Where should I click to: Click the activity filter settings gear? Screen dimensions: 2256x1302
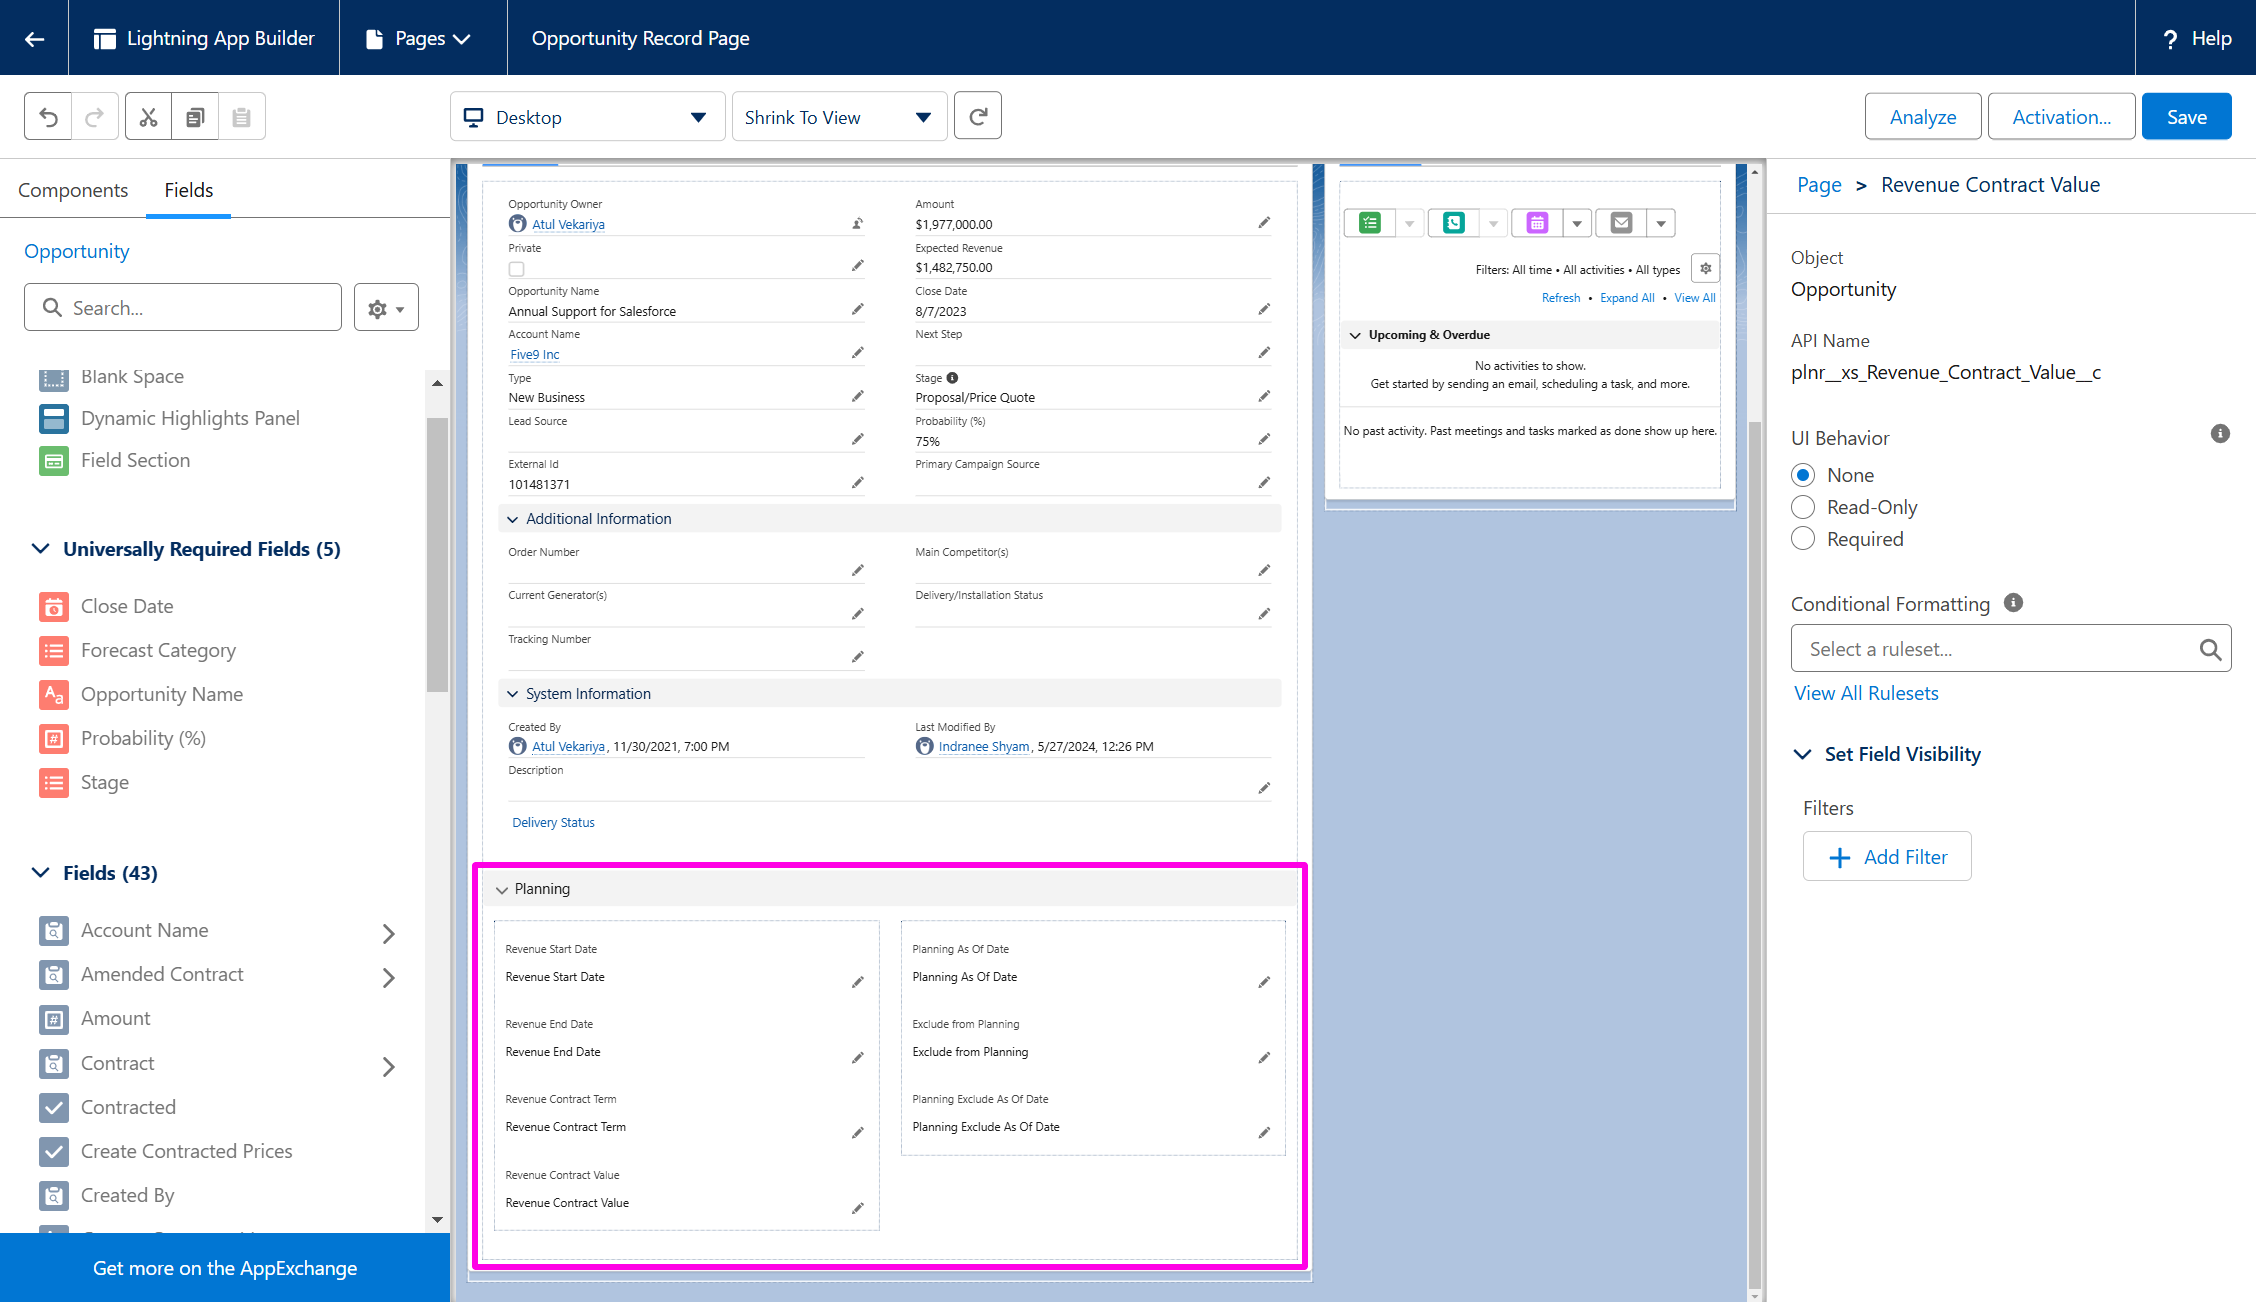(x=1705, y=269)
